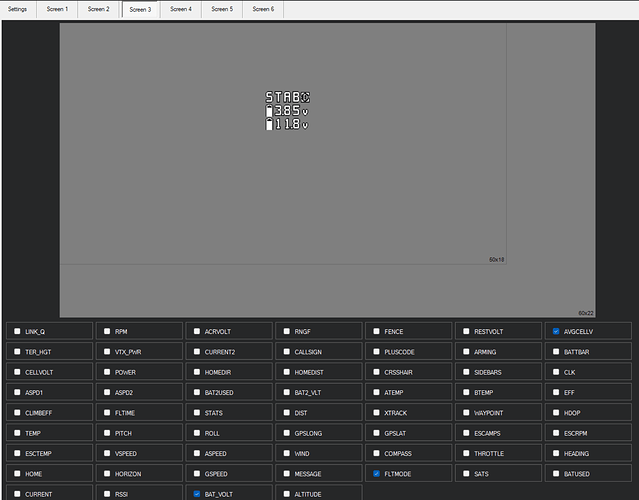Enable the ASPD2 checkbox
This screenshot has height=500, width=639.
pos(107,392)
